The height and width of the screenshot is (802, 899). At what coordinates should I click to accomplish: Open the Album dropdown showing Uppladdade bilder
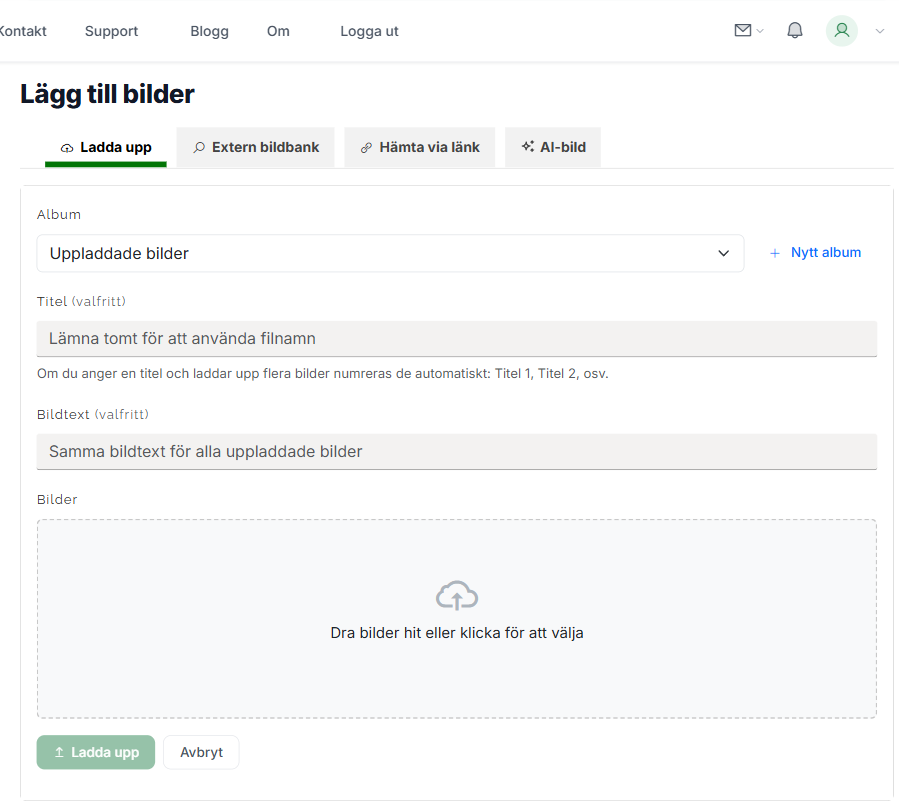click(x=390, y=253)
